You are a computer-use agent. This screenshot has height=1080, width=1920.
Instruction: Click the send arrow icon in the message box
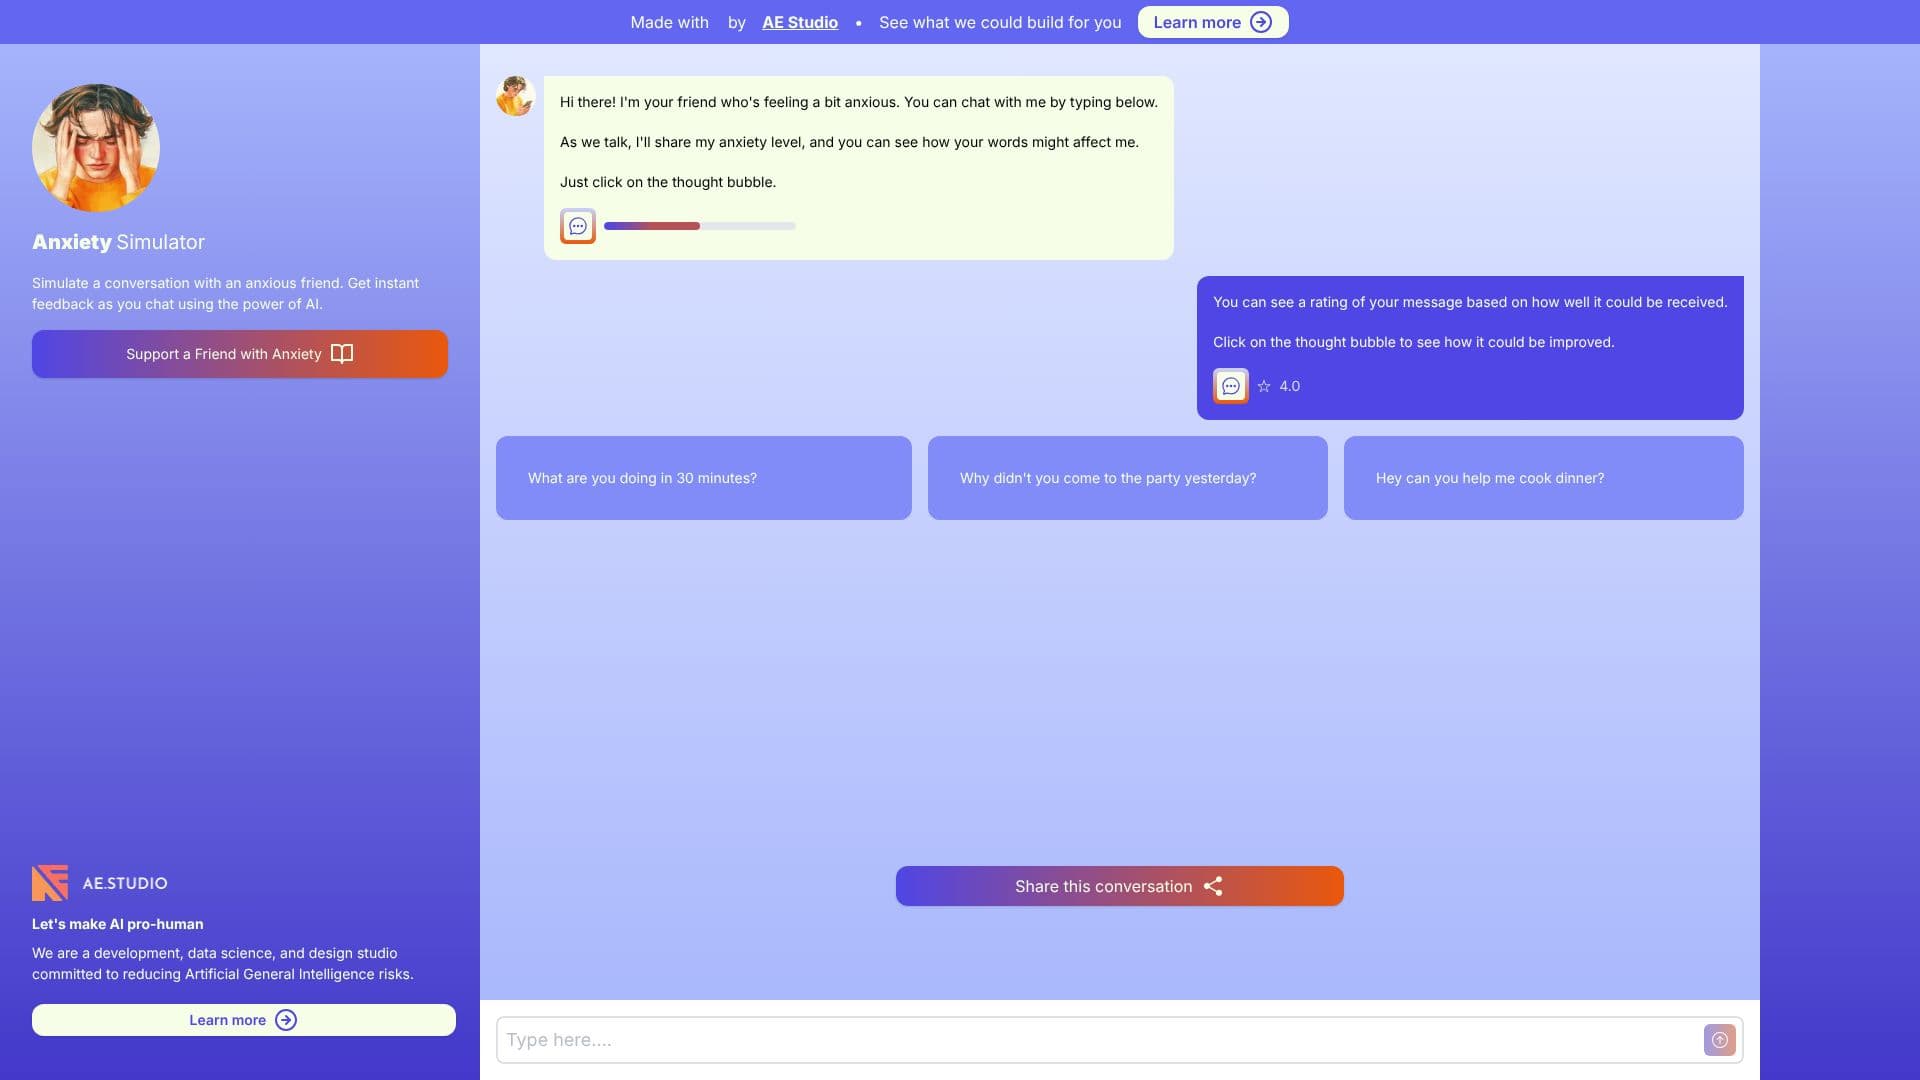1719,1040
